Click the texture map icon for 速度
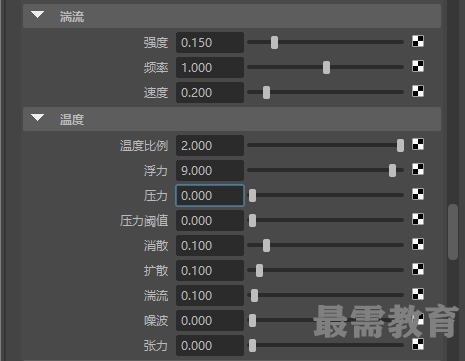Viewport: 465px width, 361px height. [418, 91]
